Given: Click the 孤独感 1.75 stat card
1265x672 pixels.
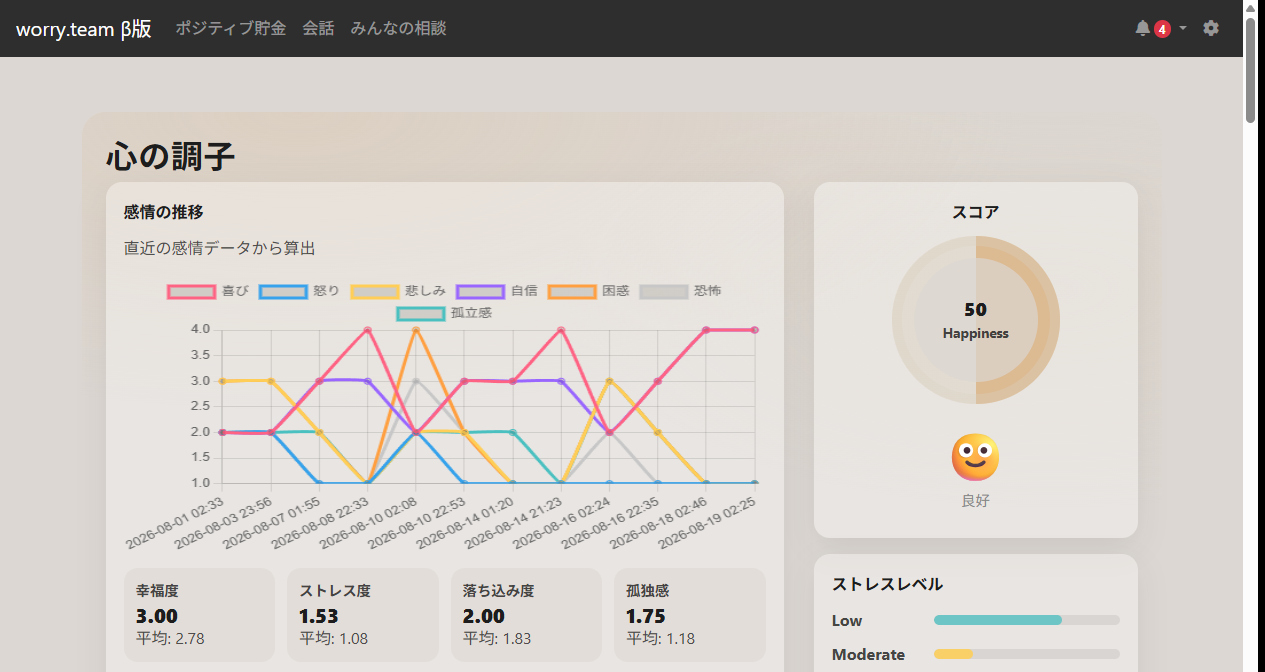Looking at the screenshot, I should pyautogui.click(x=690, y=615).
